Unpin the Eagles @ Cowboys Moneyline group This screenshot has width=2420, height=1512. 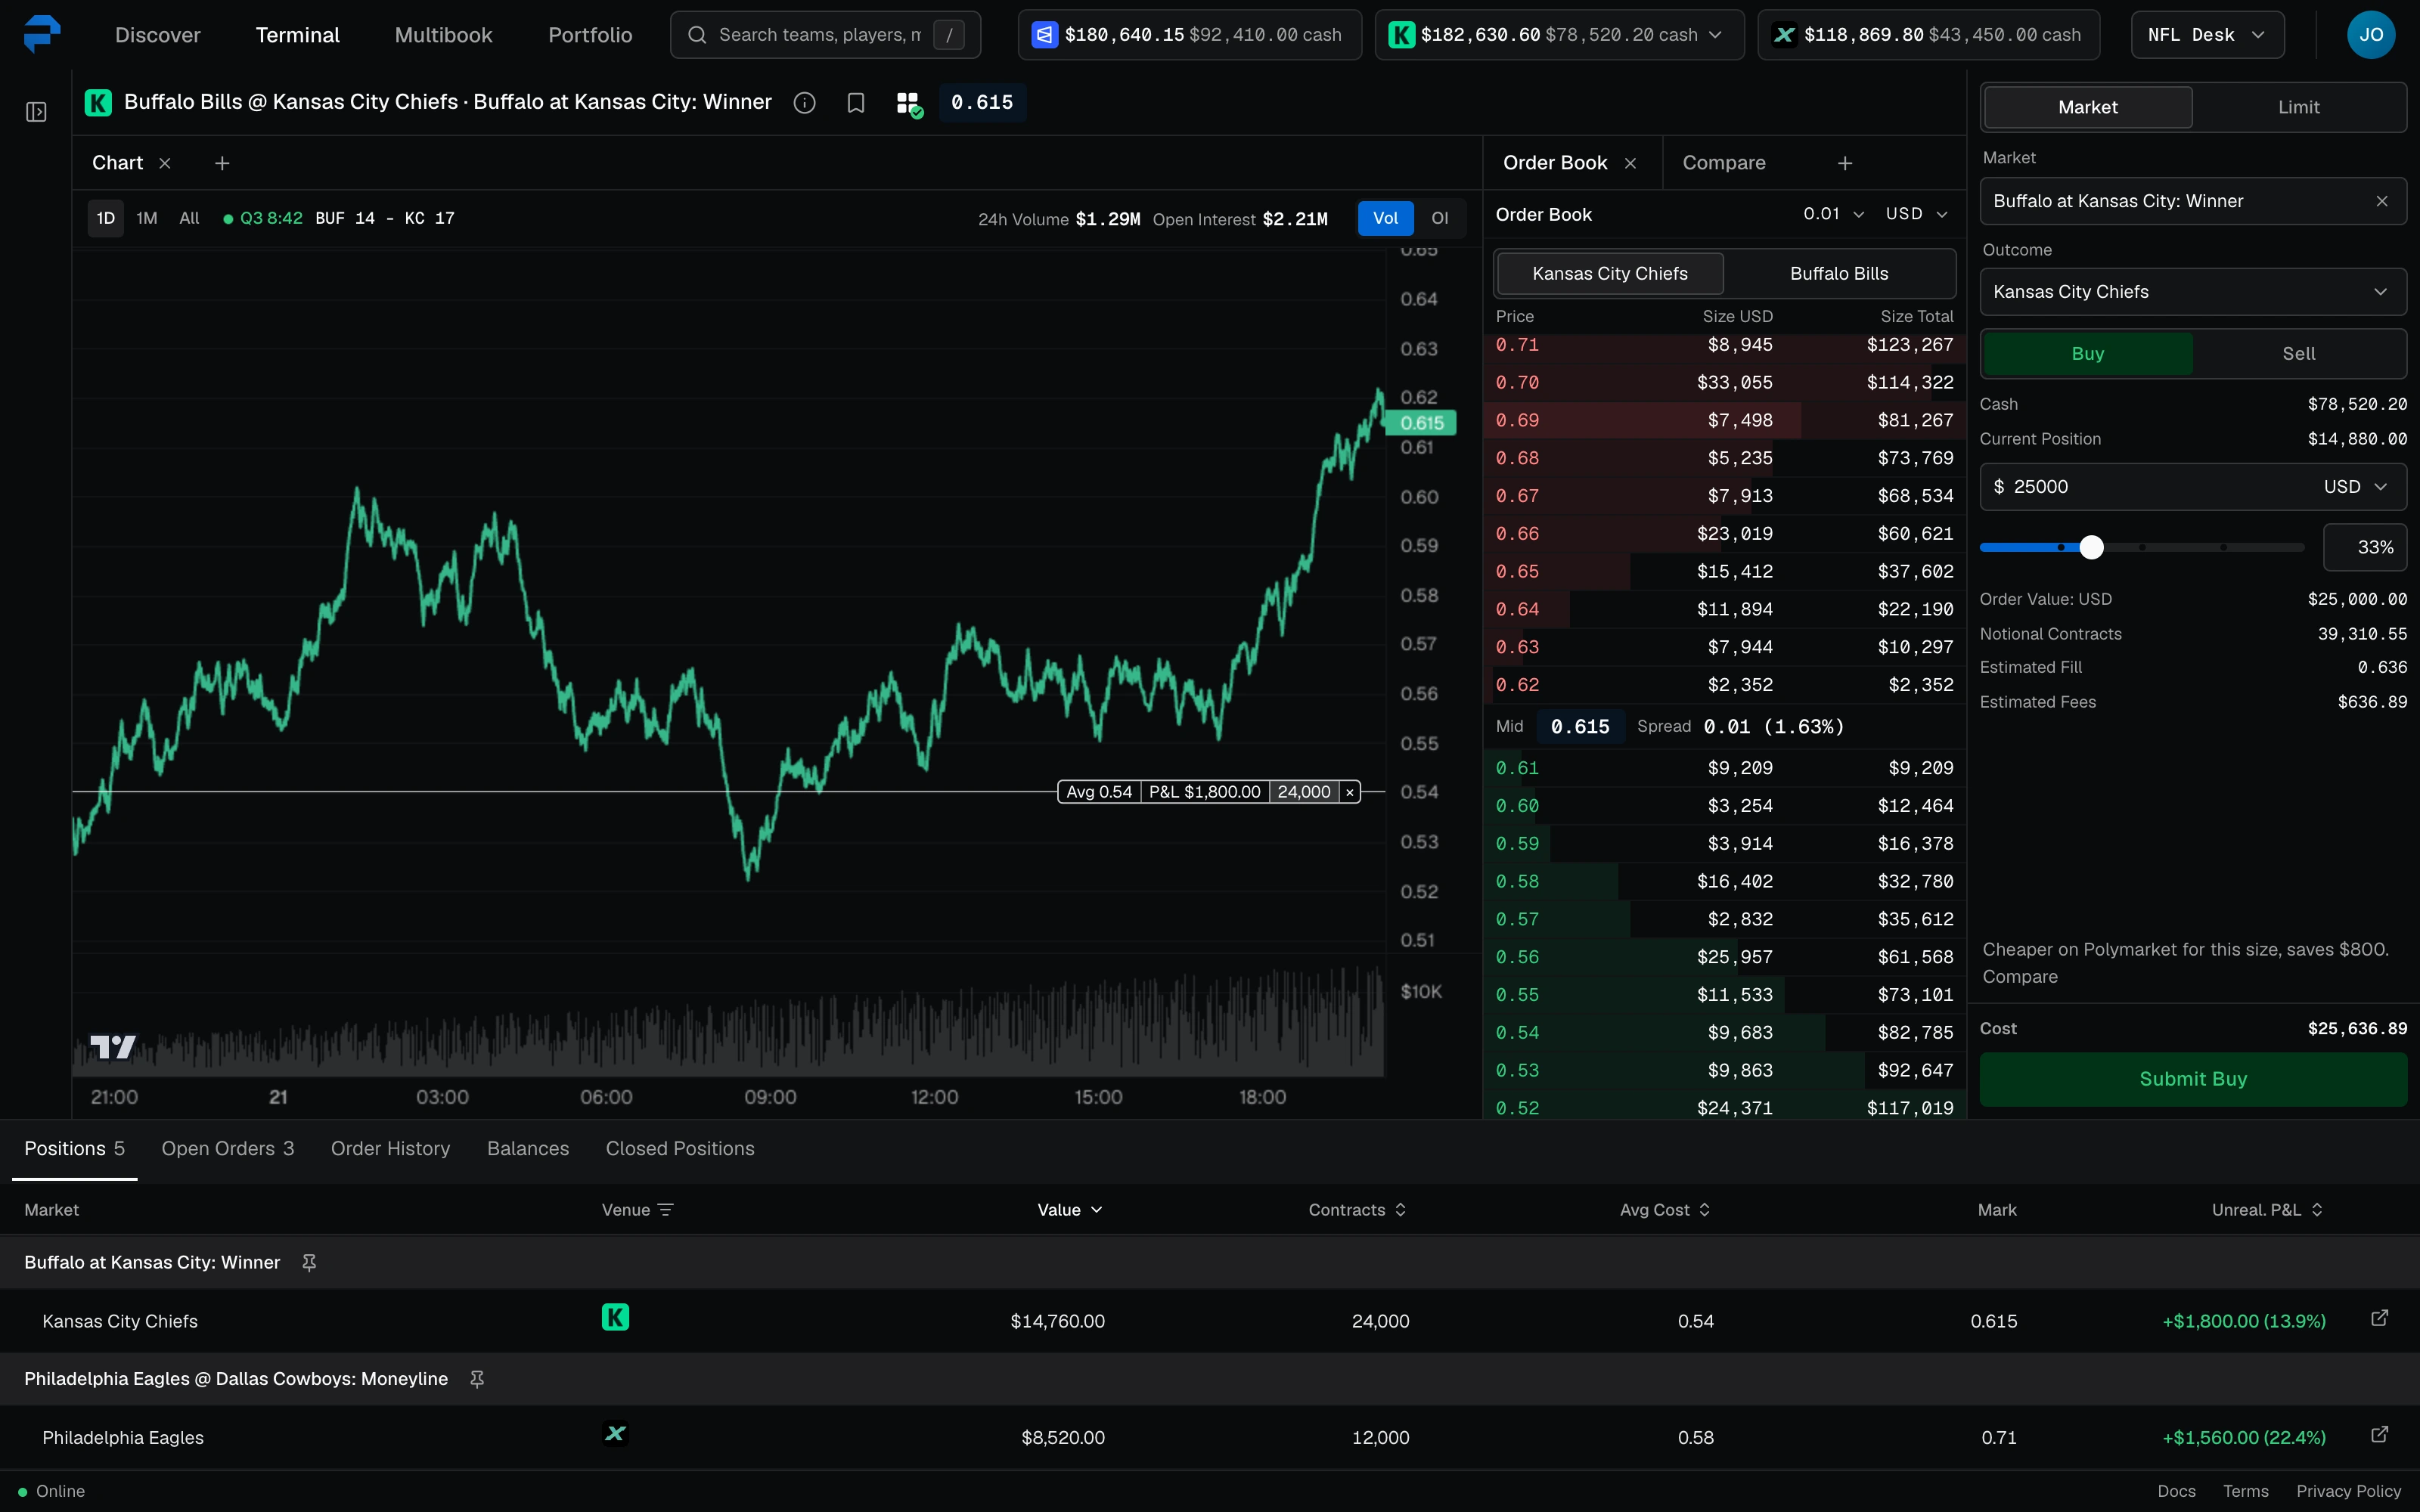(x=477, y=1379)
